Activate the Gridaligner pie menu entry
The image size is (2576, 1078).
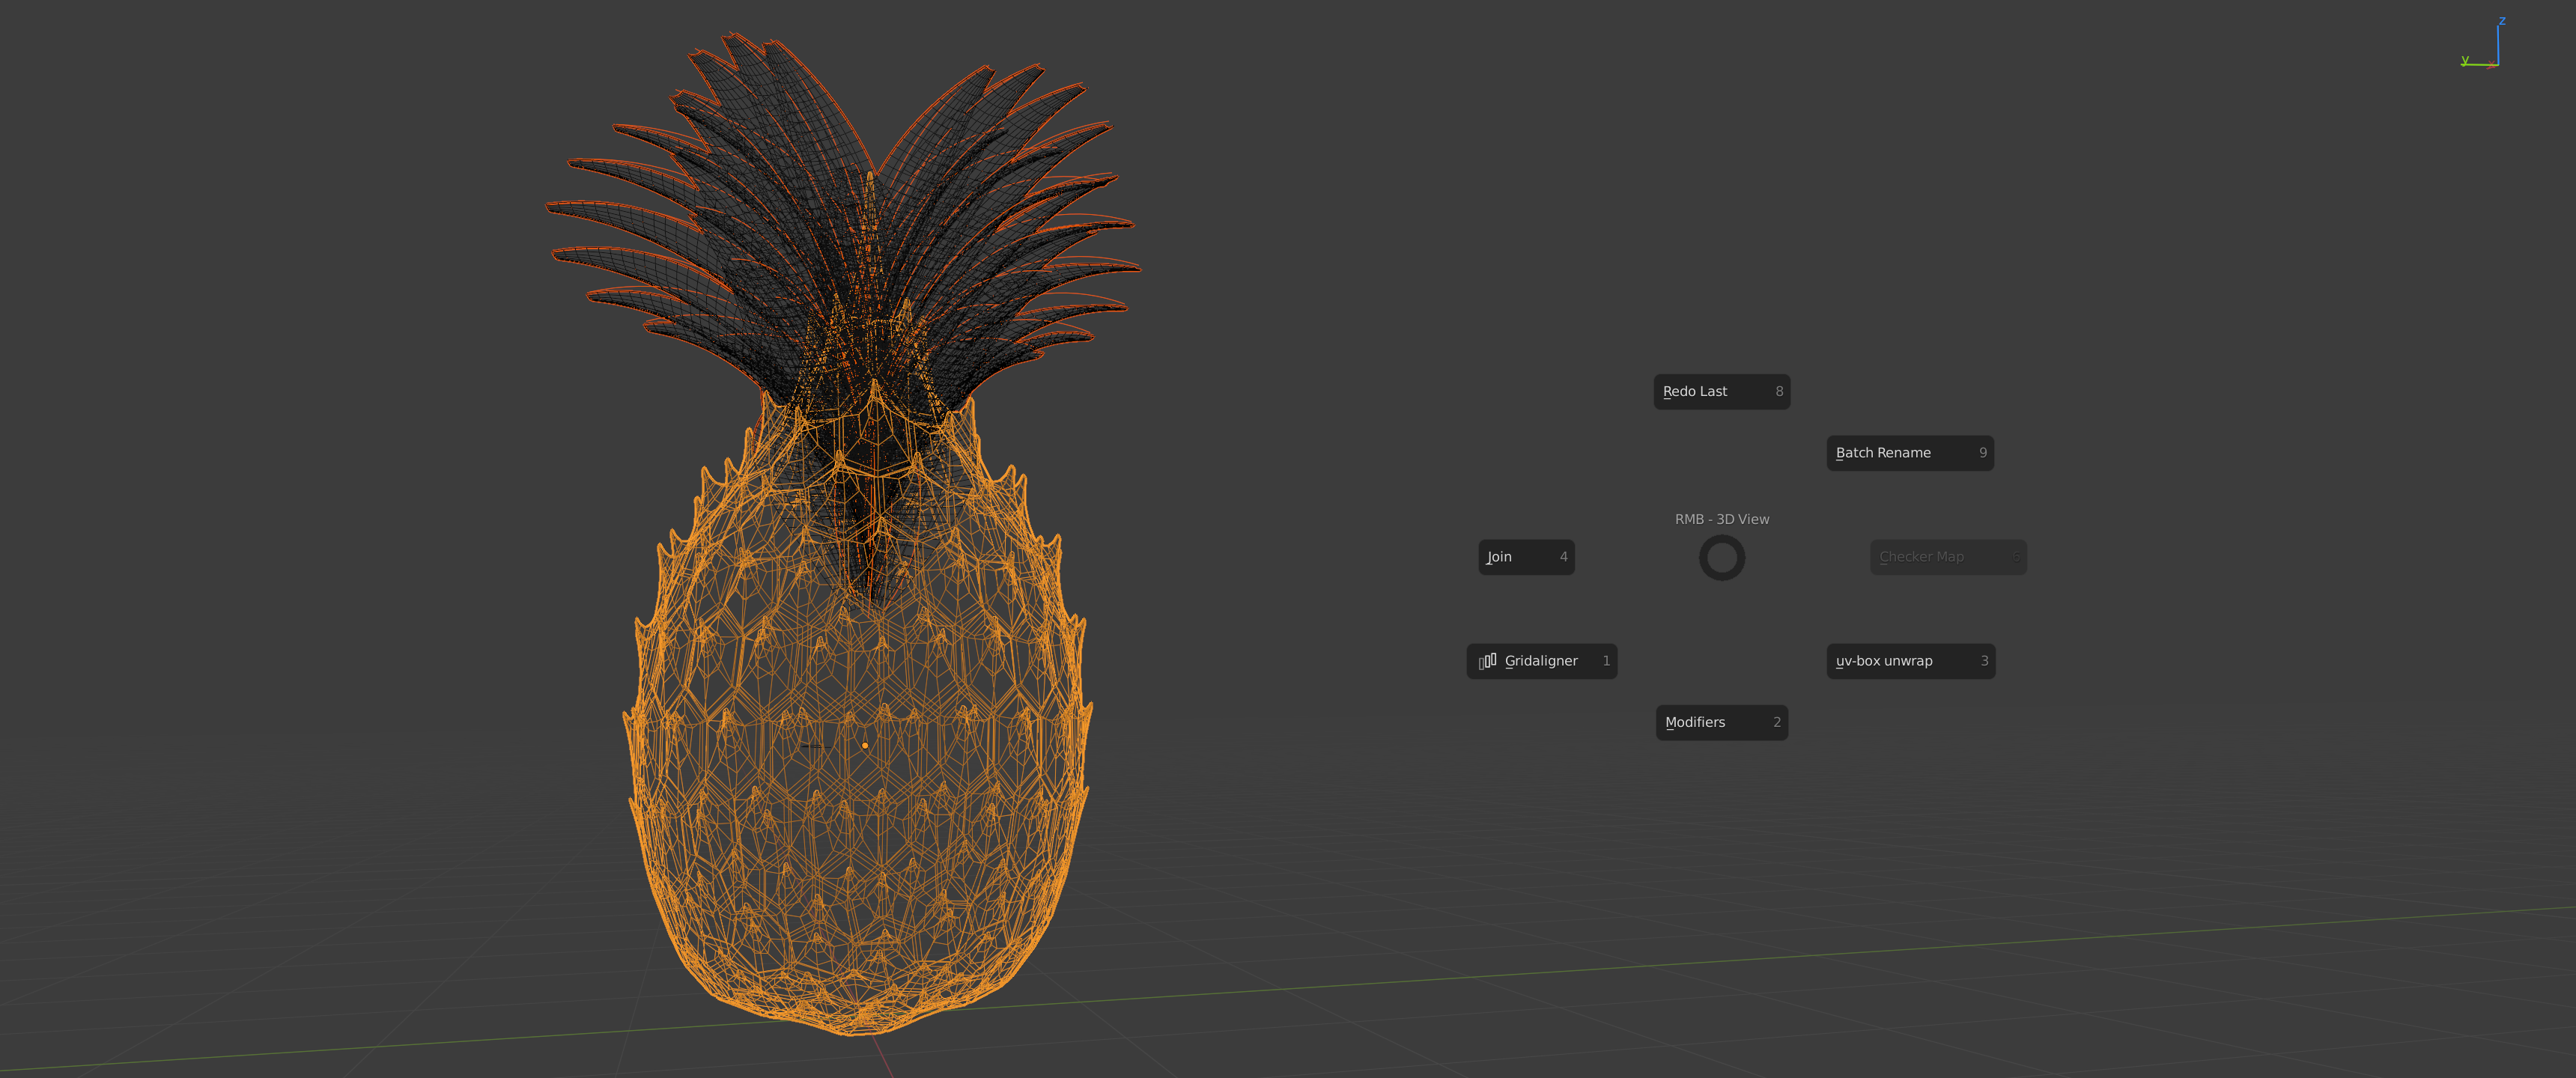pos(1541,661)
